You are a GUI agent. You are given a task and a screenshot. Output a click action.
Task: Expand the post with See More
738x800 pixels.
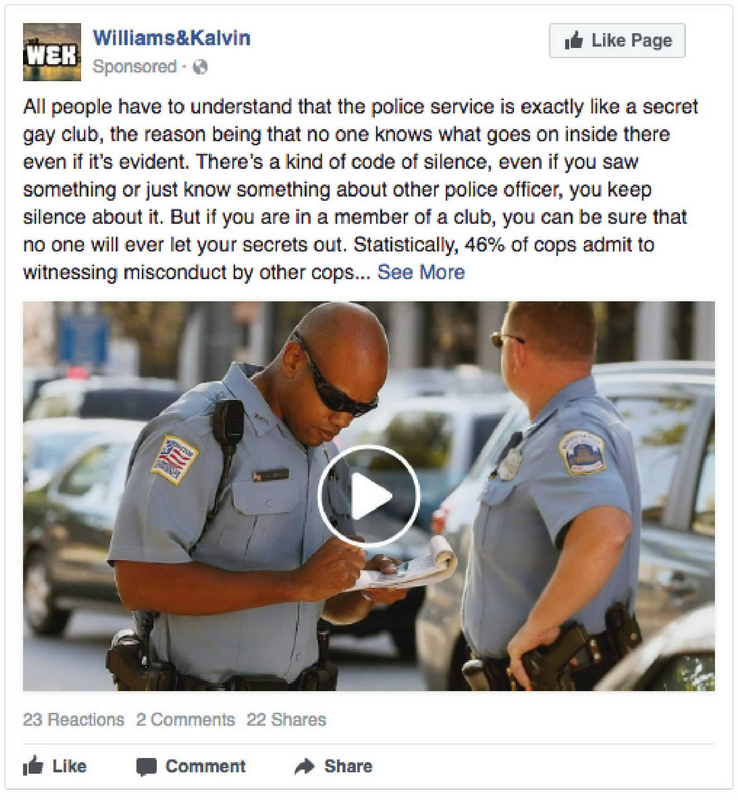421,272
